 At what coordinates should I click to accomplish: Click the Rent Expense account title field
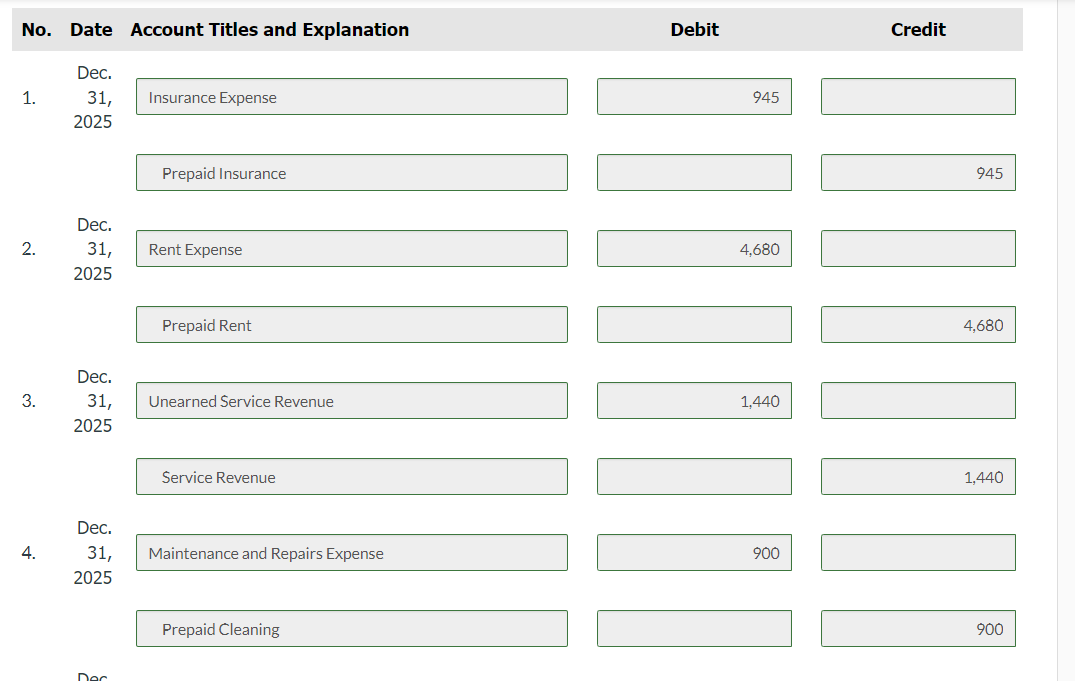click(352, 249)
